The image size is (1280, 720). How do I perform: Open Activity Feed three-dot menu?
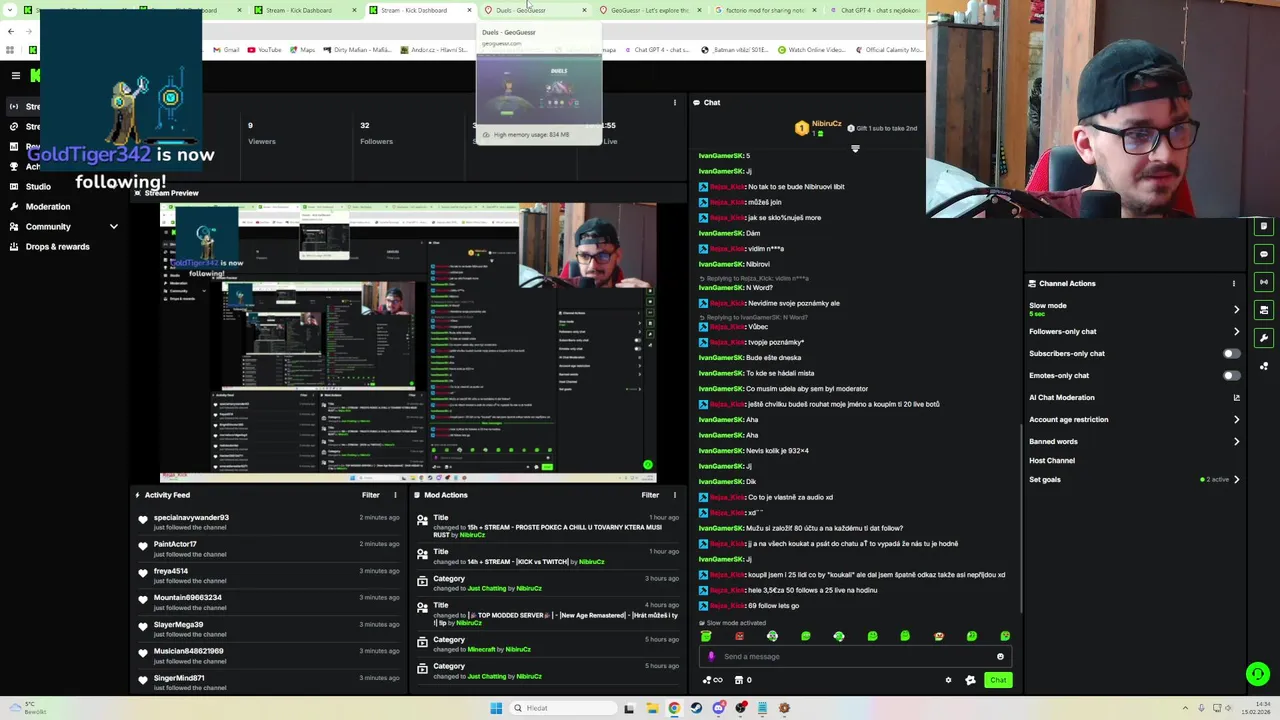[x=395, y=495]
